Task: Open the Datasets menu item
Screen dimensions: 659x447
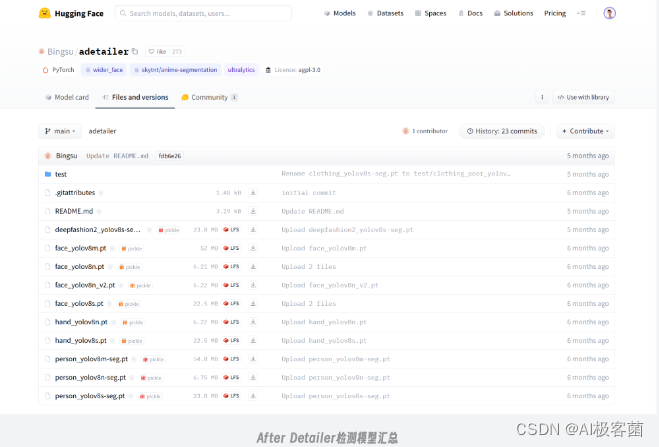Action: tap(385, 13)
